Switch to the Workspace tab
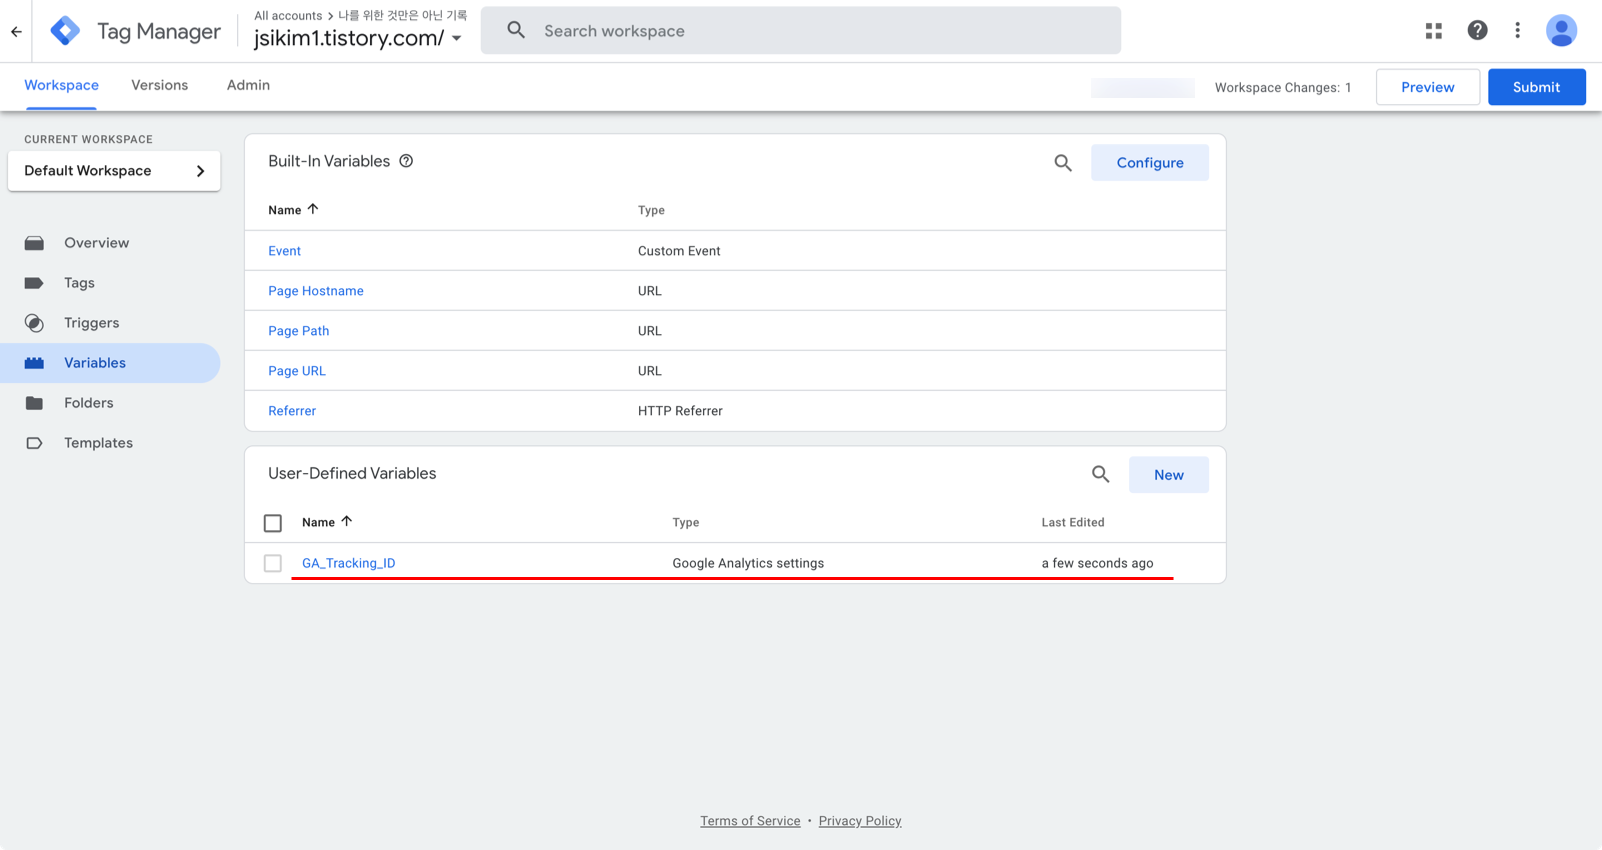The height and width of the screenshot is (850, 1602). (61, 86)
